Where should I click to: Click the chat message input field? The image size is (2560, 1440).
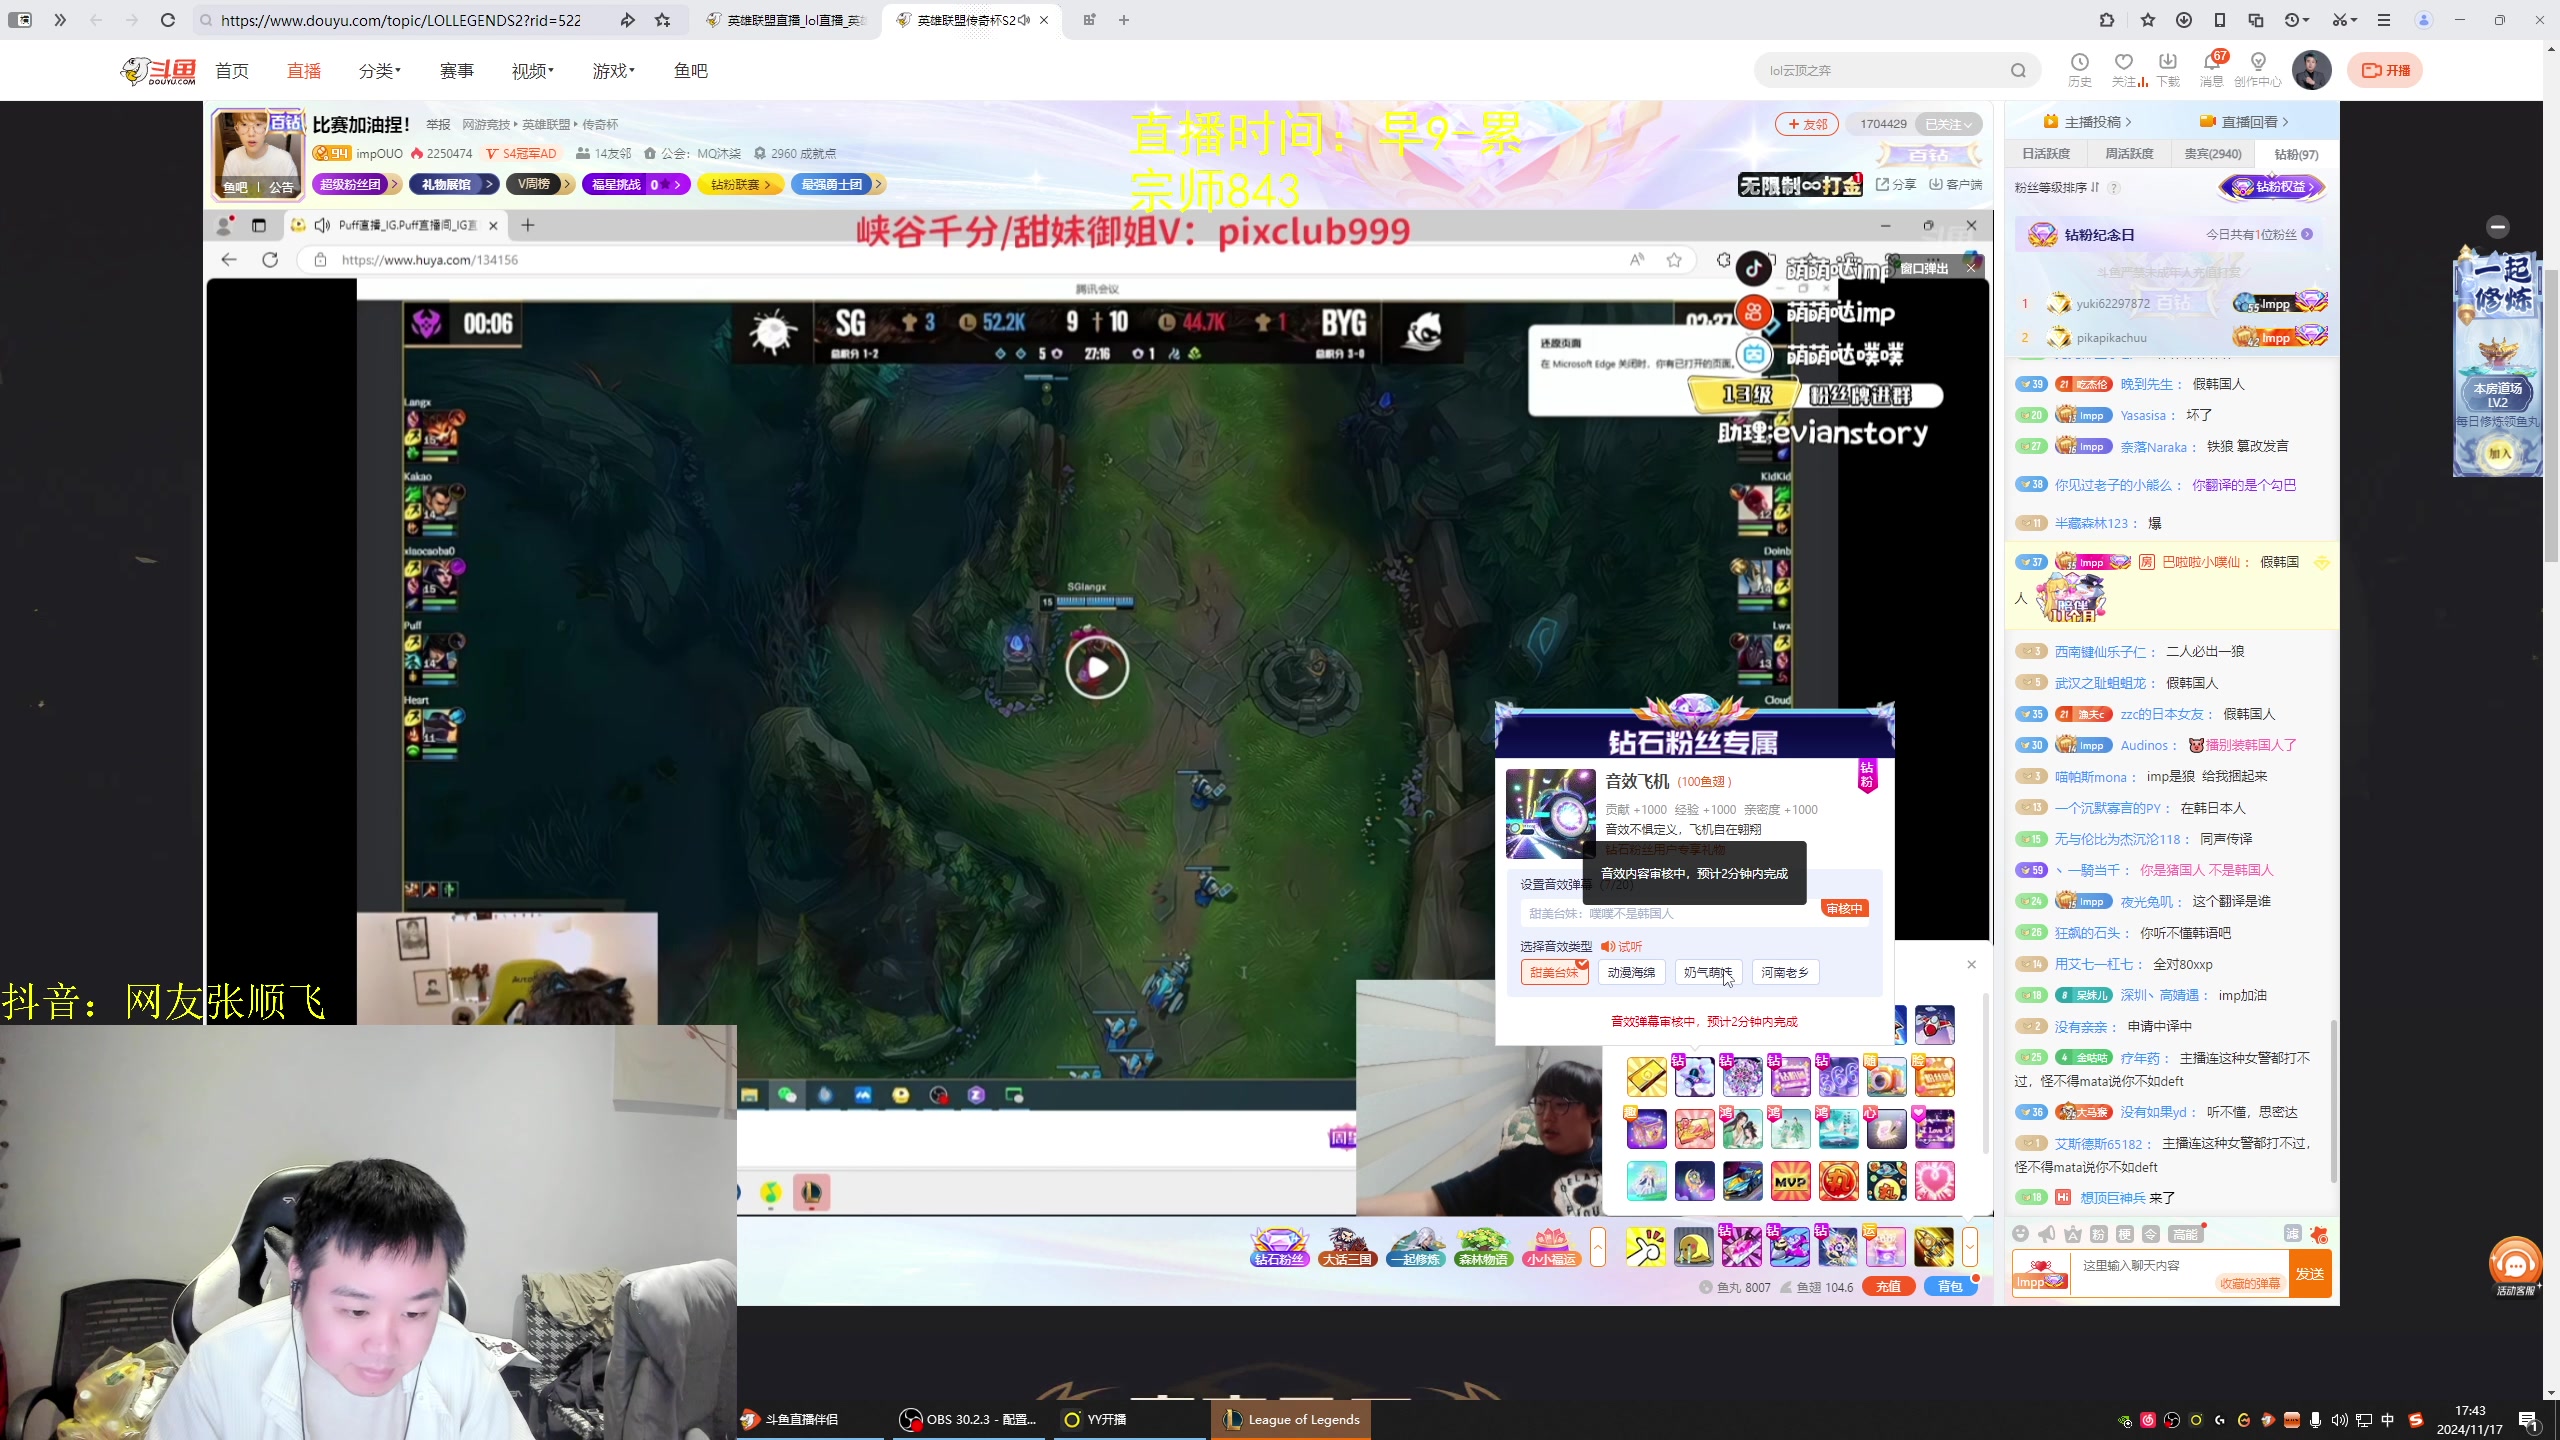coord(2180,1273)
